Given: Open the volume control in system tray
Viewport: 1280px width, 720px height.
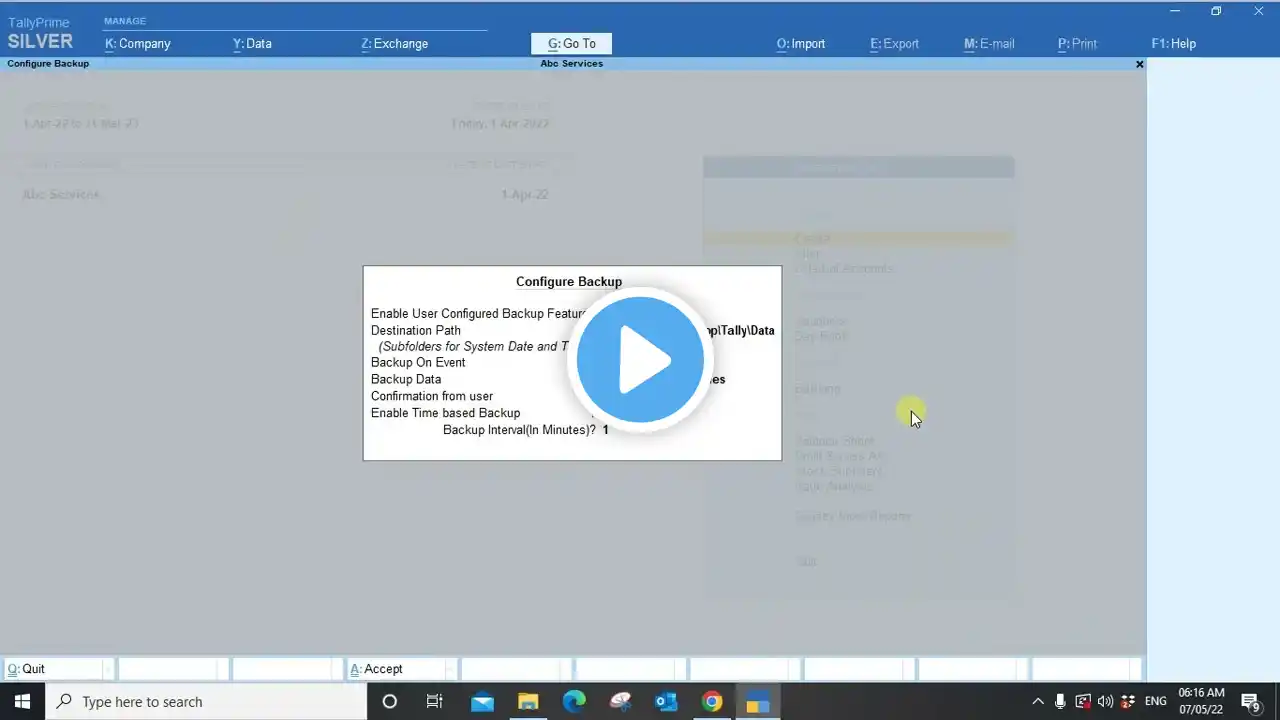Looking at the screenshot, I should pos(1105,701).
